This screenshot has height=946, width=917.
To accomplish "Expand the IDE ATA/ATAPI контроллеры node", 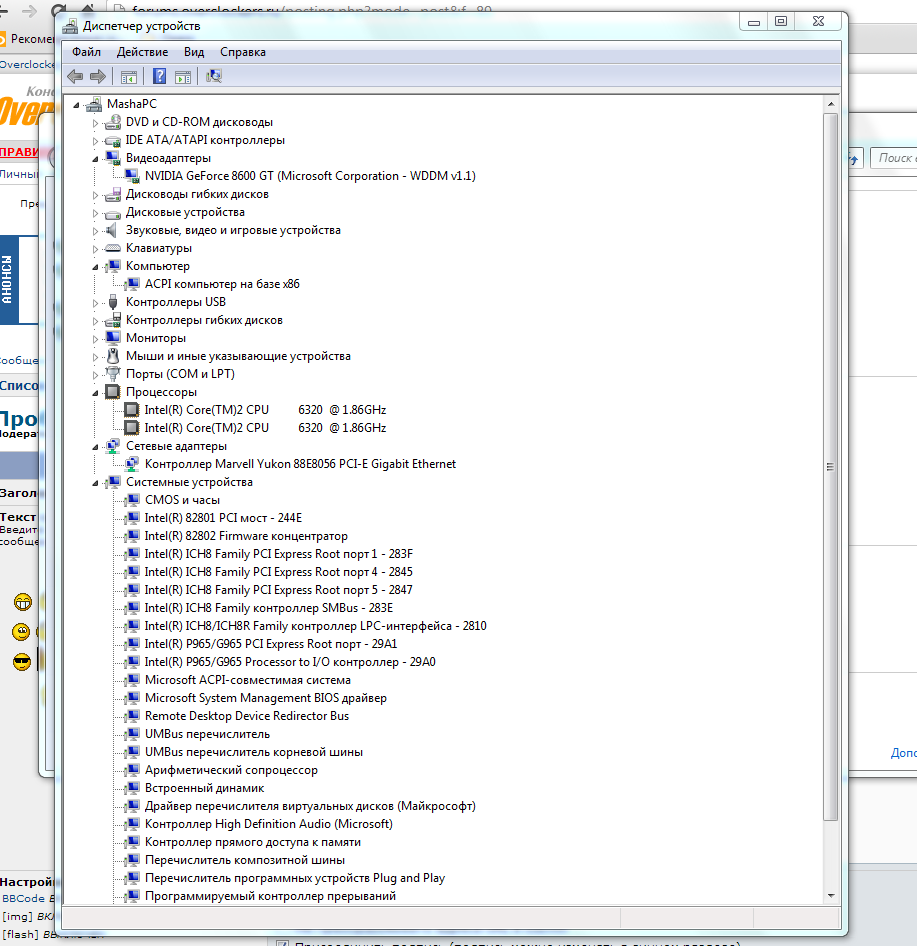I will pos(95,141).
